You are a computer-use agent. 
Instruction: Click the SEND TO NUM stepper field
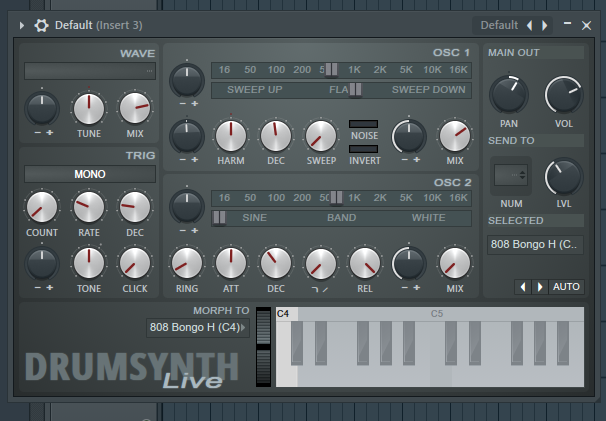click(x=511, y=175)
